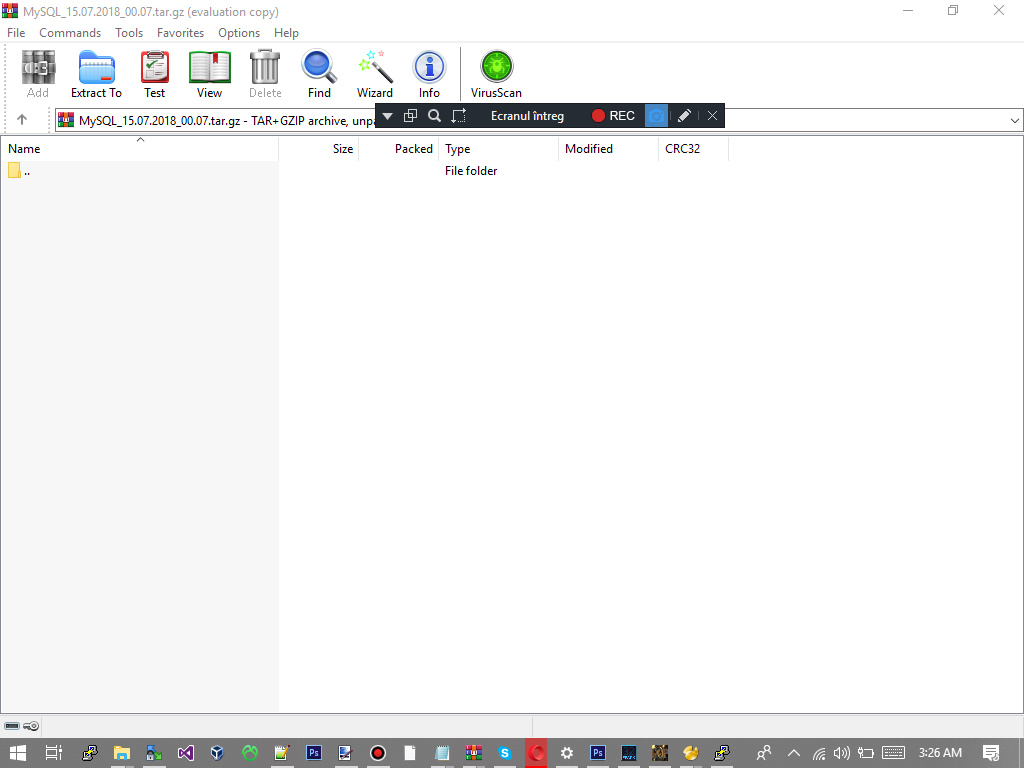
Task: Open the Help menu
Action: click(x=286, y=33)
